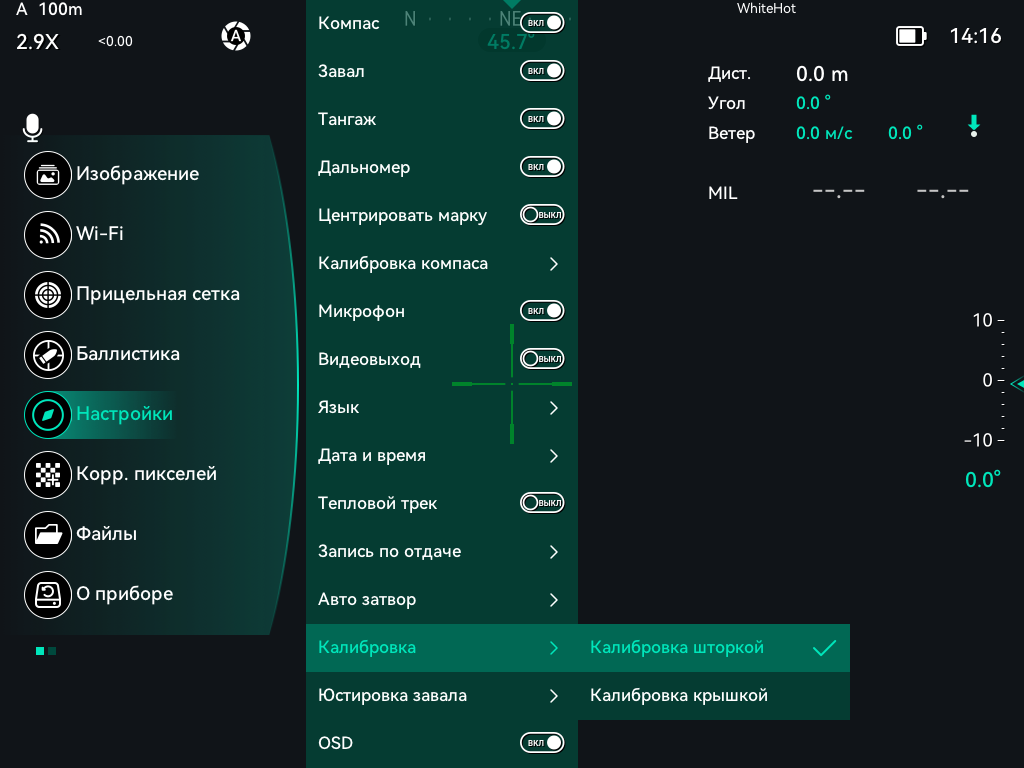
Task: Open the Wi-Fi section icon
Action: pyautogui.click(x=48, y=234)
